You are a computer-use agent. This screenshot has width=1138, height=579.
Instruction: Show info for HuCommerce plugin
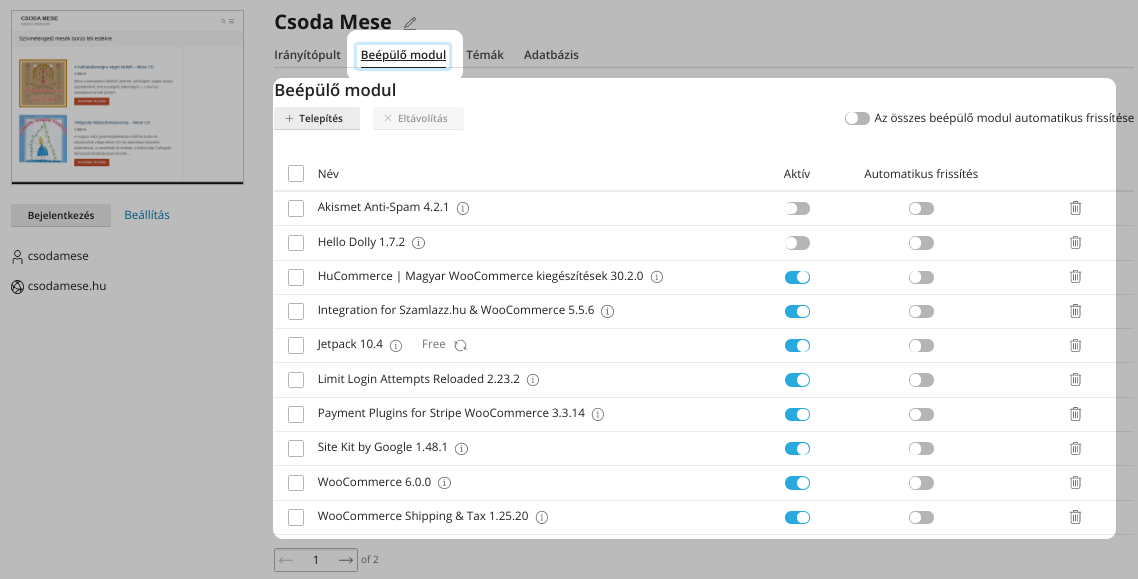tap(657, 277)
